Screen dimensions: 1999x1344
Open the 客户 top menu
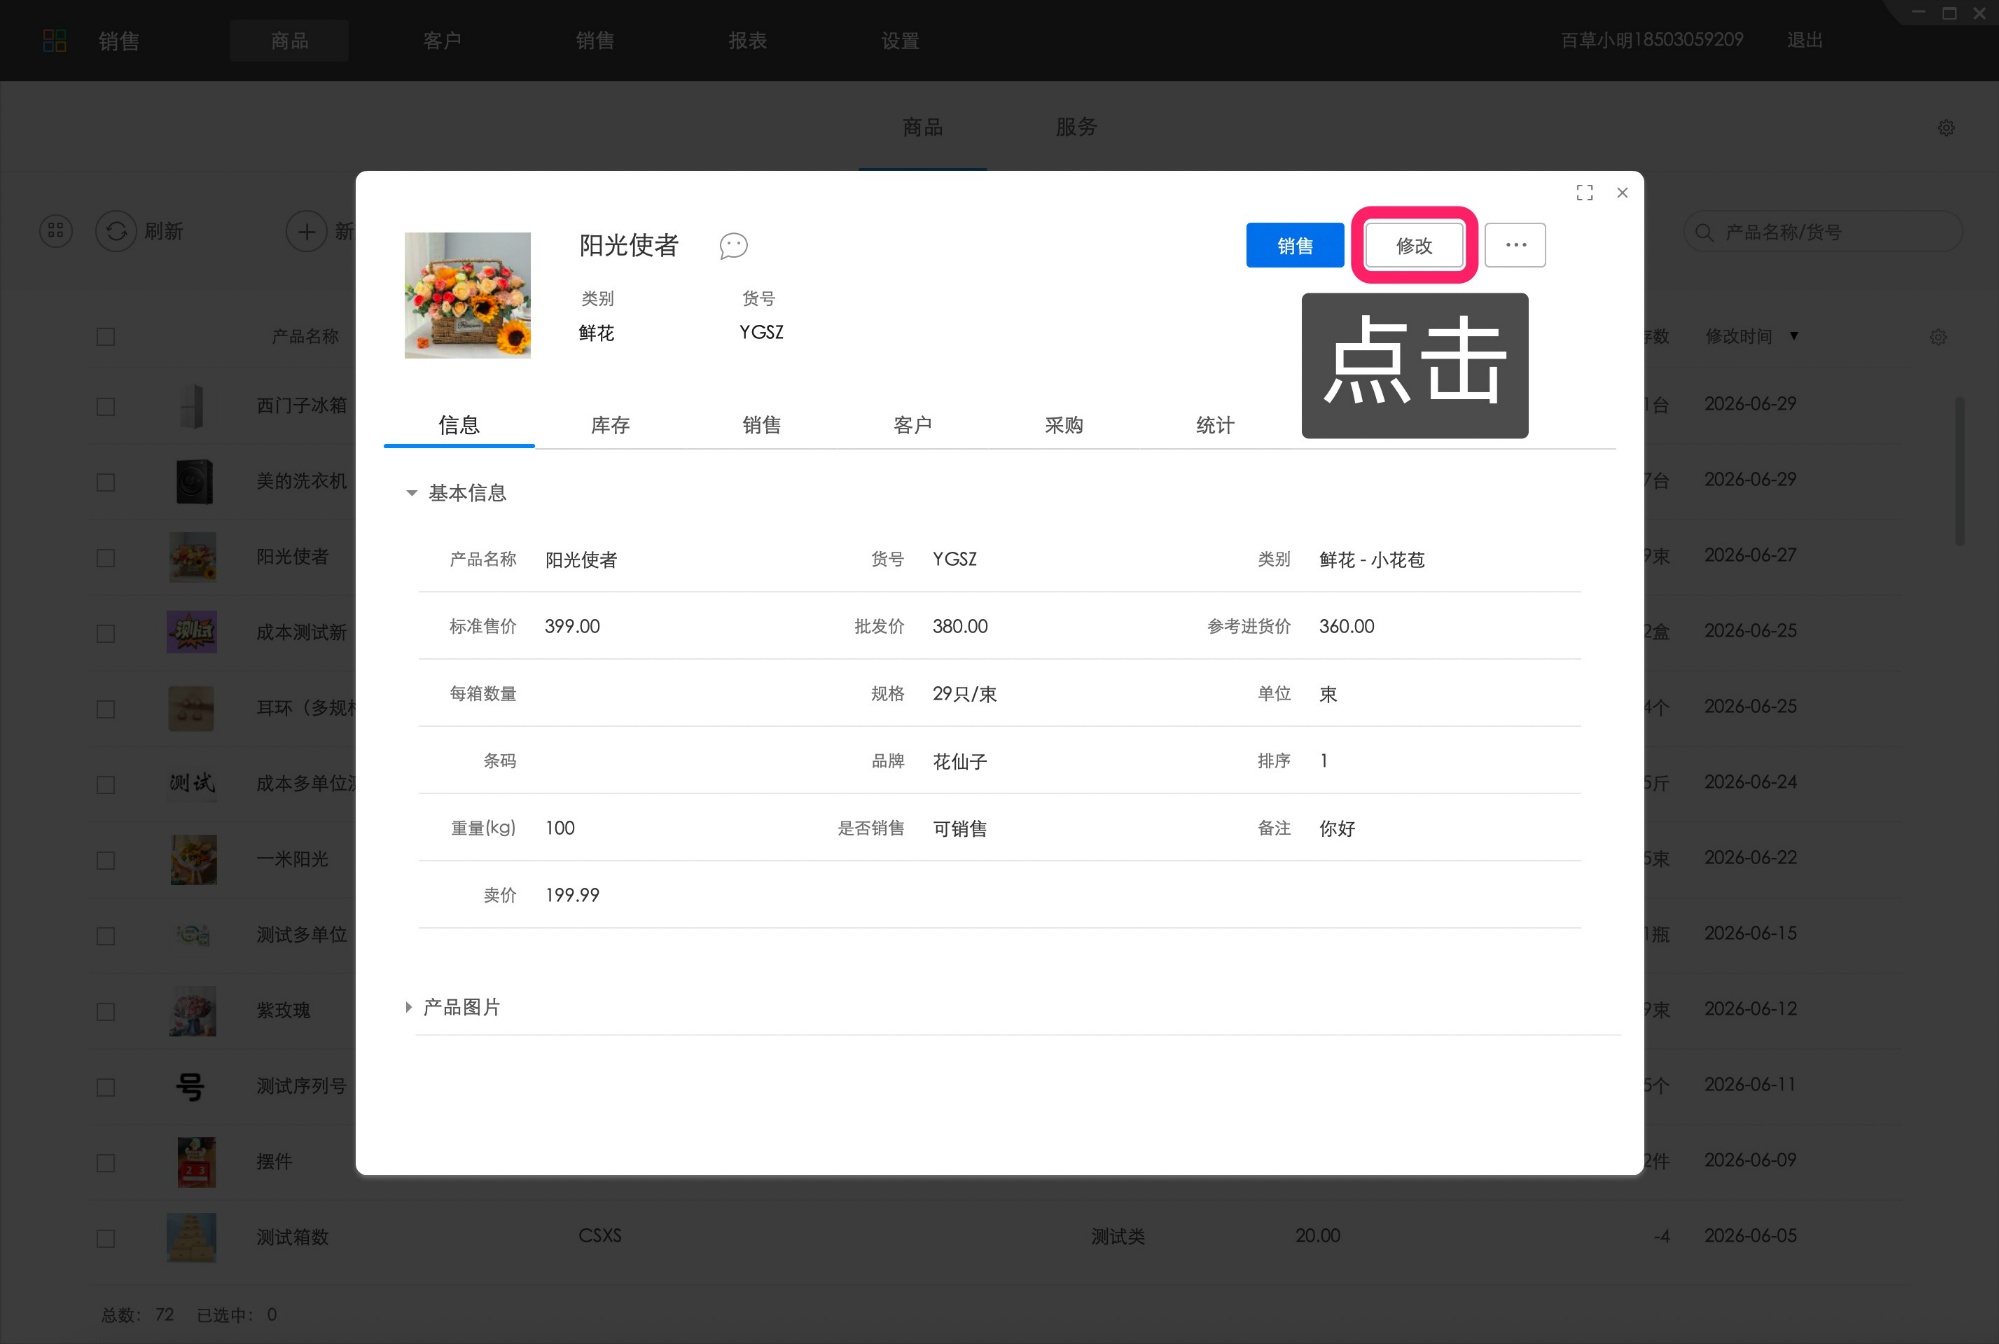442,40
